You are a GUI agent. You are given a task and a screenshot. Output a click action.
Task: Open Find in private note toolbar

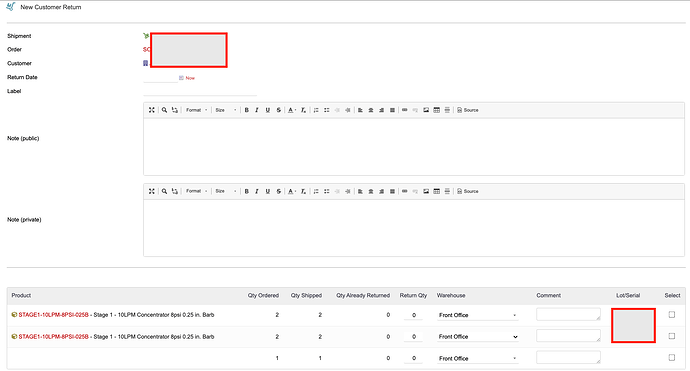[164, 191]
